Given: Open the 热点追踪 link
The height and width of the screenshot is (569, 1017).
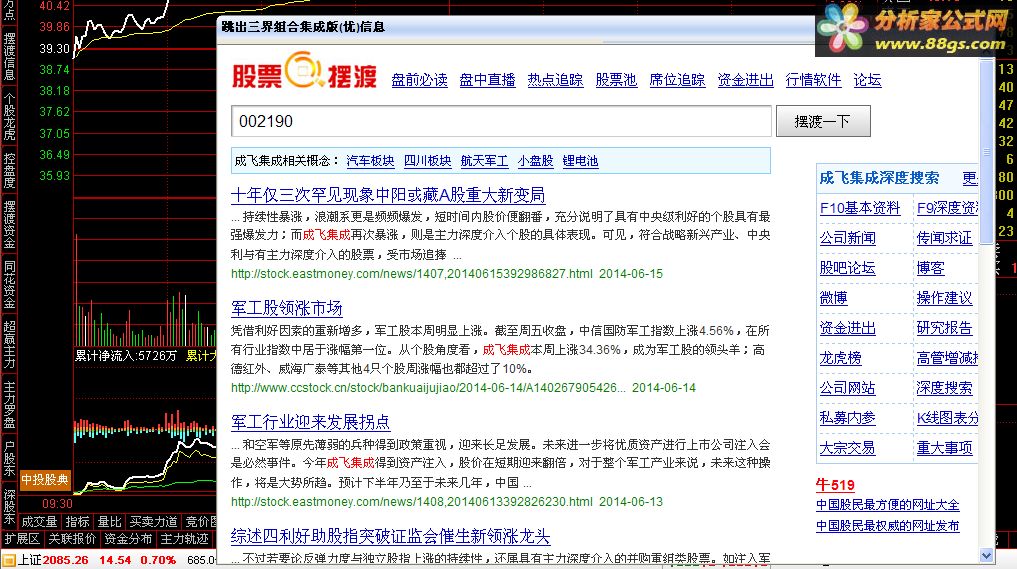Looking at the screenshot, I should (555, 80).
